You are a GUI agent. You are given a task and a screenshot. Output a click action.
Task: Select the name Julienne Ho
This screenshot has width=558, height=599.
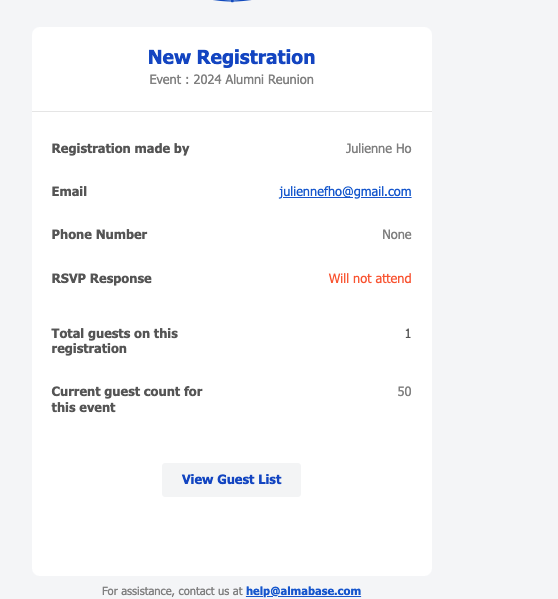coord(378,149)
